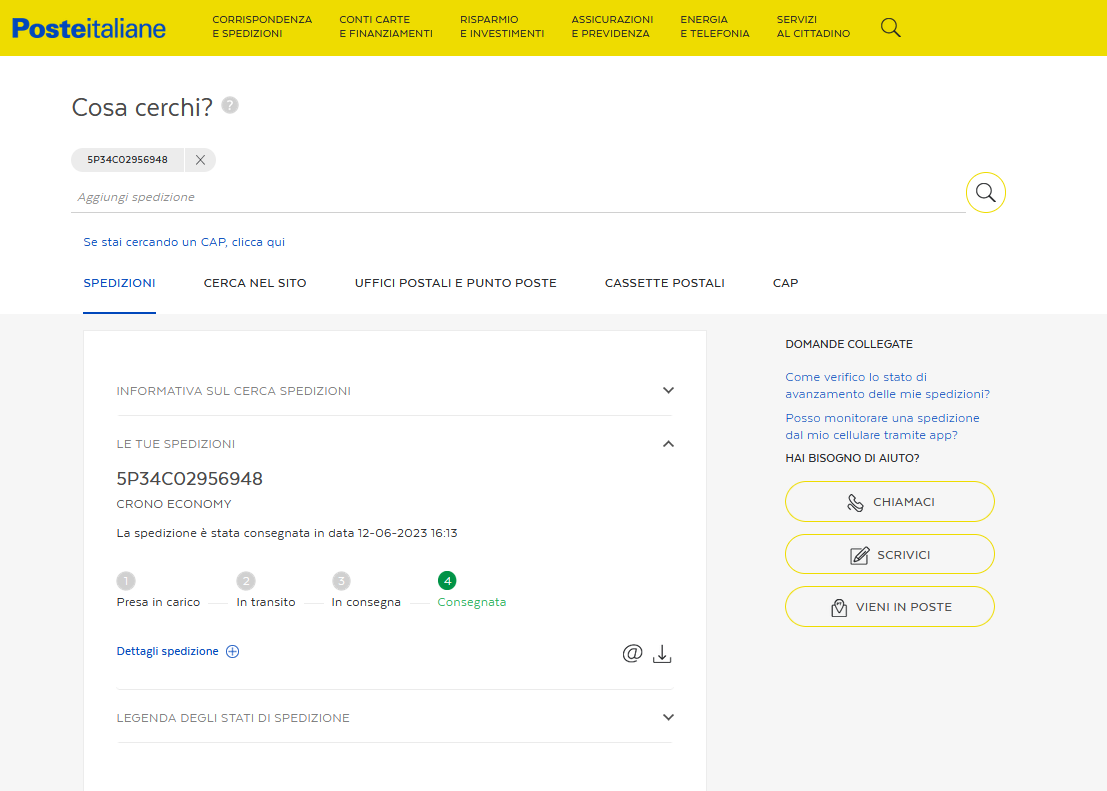Collapse Le tue spedizioni section
This screenshot has height=791, width=1107.
(668, 444)
